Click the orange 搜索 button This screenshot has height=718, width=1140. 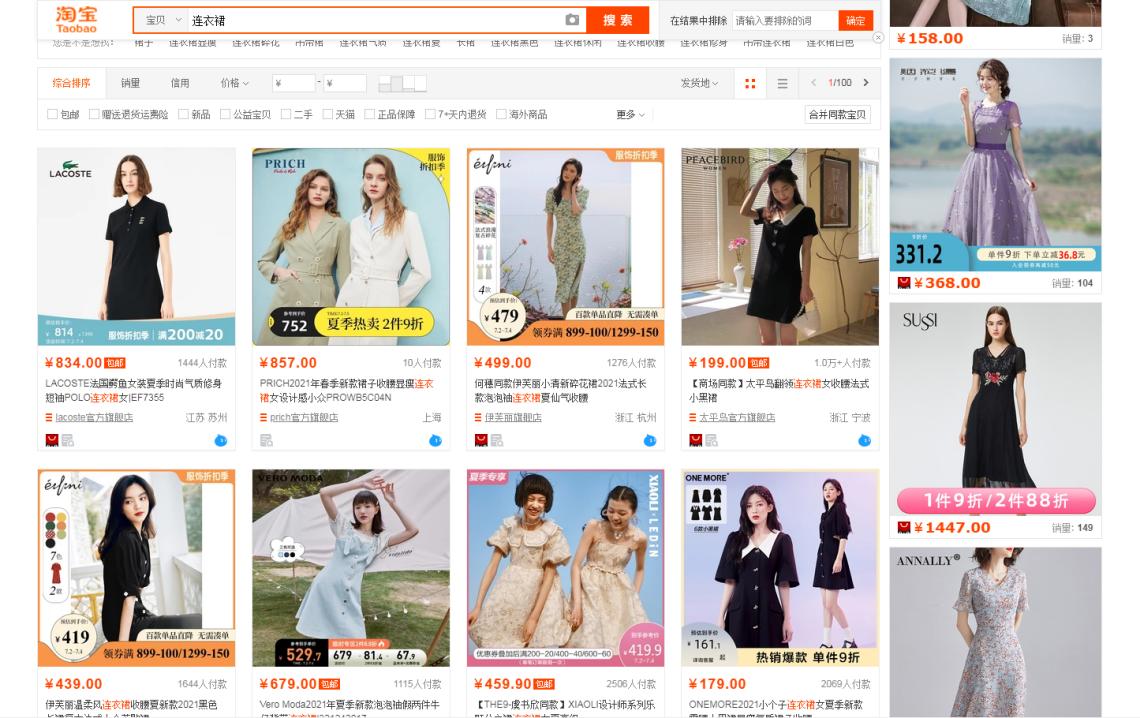(617, 20)
